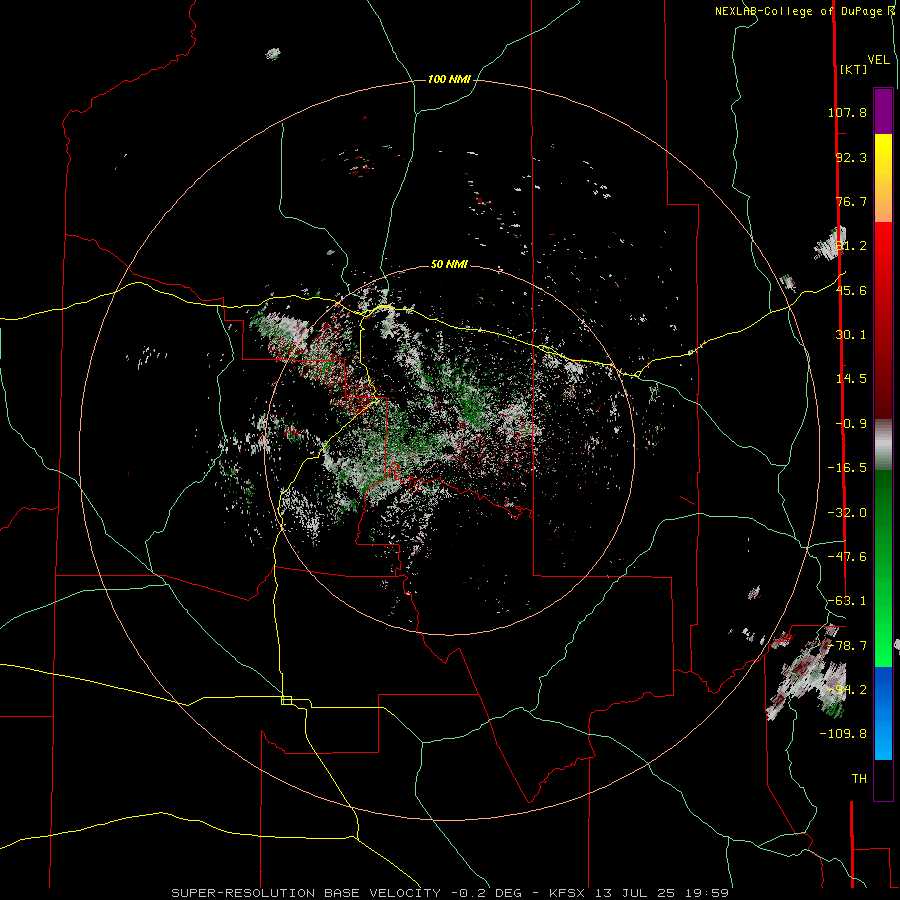Click the -47.6 legend value
The image size is (900, 900).
tap(847, 557)
